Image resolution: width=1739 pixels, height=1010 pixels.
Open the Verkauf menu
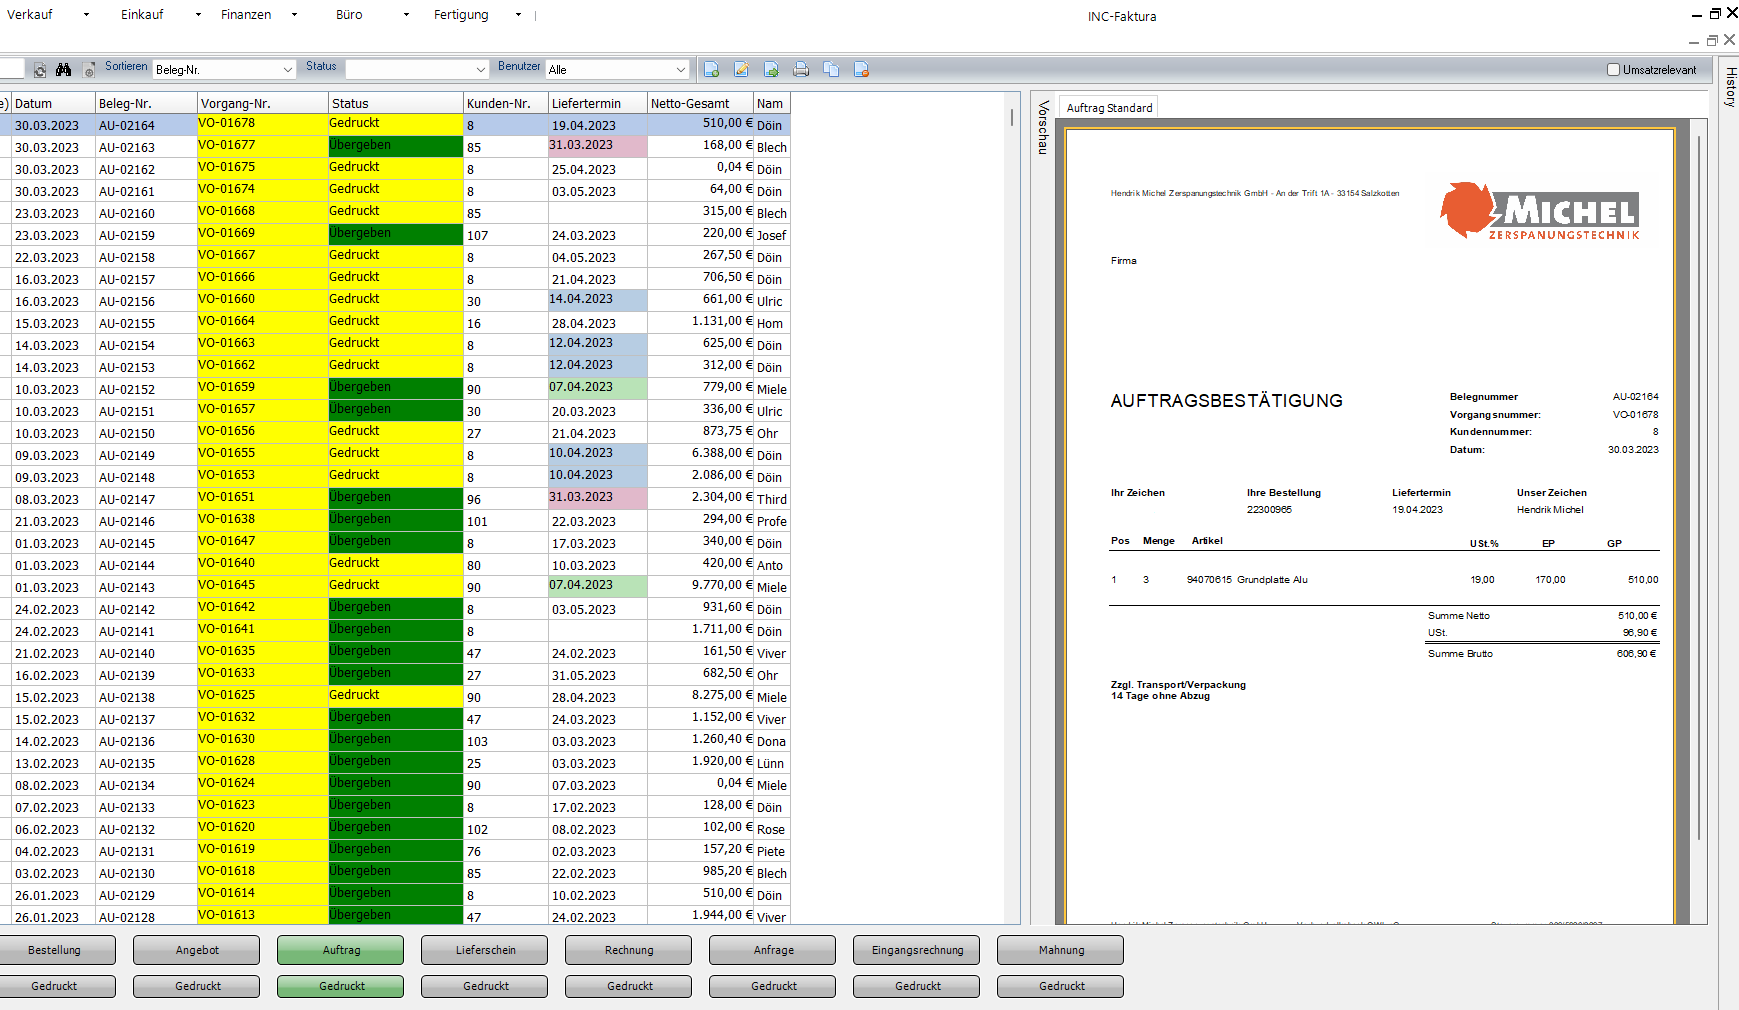coord(30,15)
